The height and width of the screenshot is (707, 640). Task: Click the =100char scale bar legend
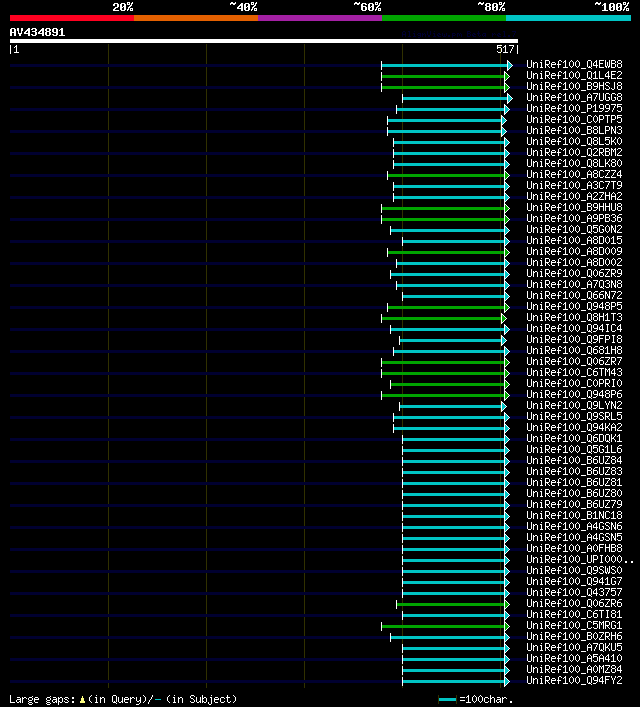pos(475,699)
